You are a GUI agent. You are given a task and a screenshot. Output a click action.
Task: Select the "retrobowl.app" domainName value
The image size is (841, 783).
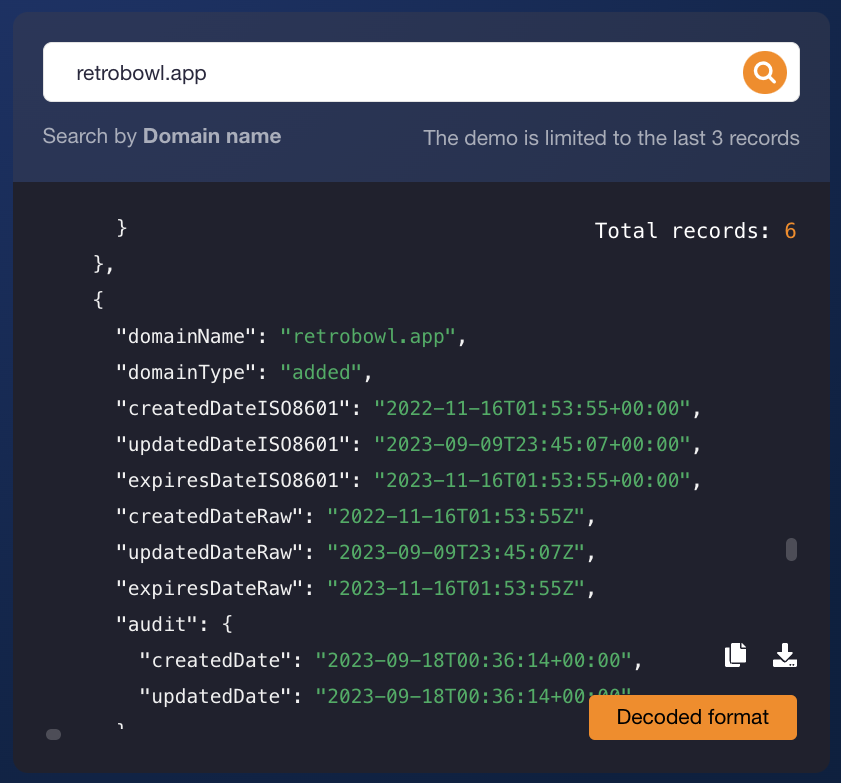(367, 337)
